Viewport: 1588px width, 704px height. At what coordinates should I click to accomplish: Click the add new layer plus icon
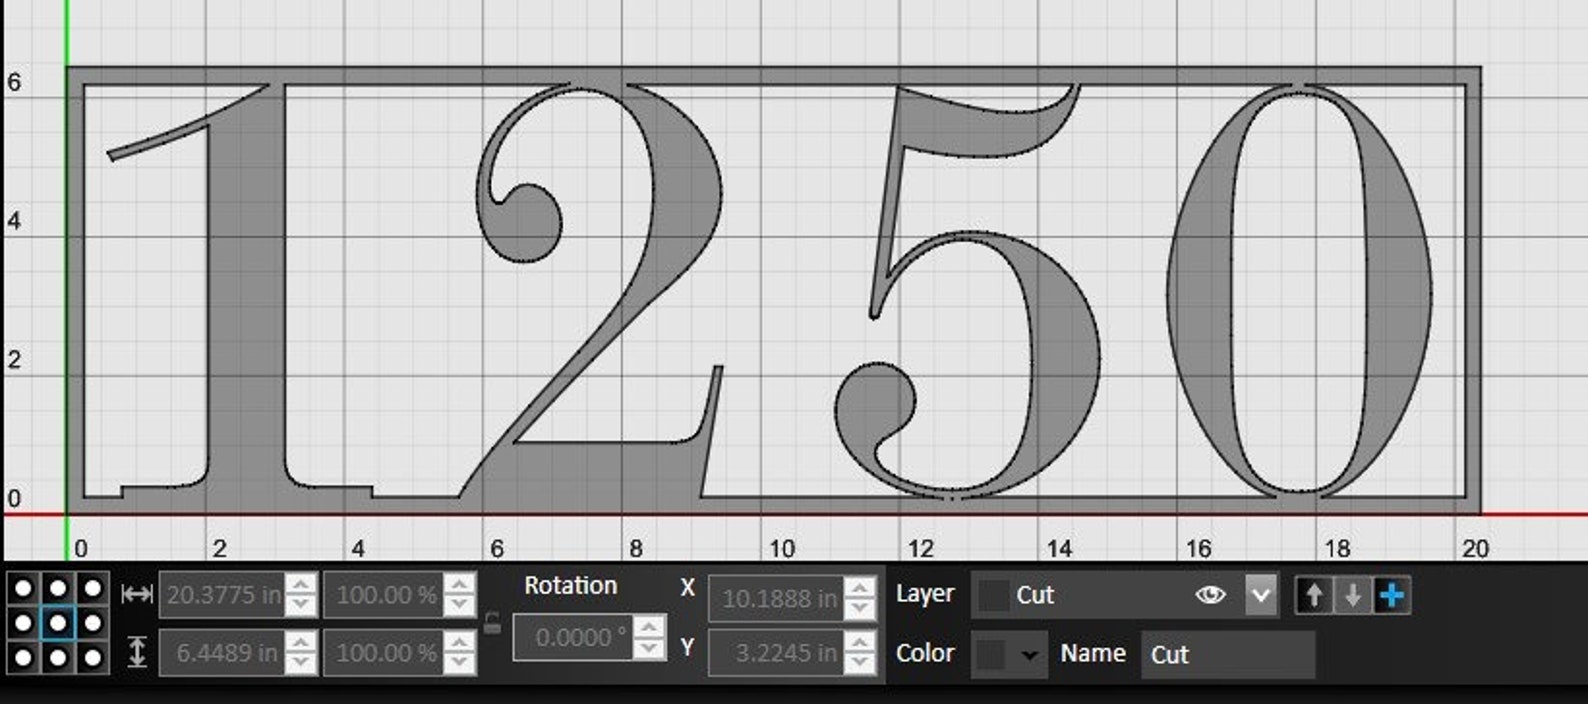1391,596
